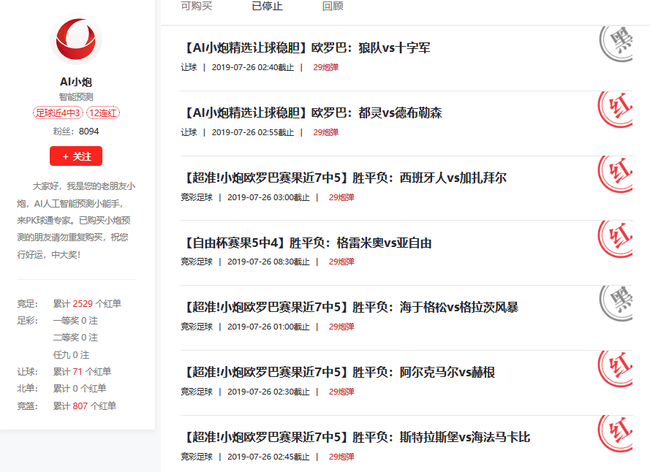Click the 竞彩足球 tag on 格雷米奥vs亚自由 row
This screenshot has height=472, width=650.
196,261
